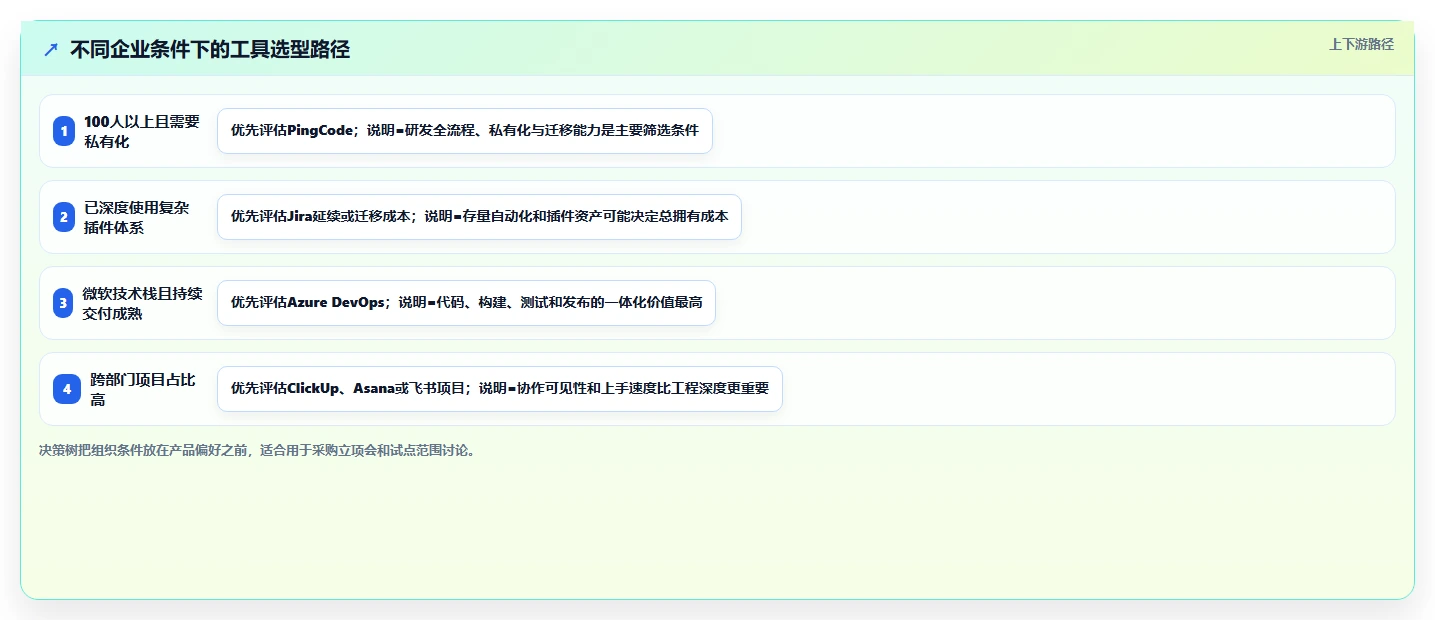This screenshot has height=620, width=1435.
Task: Click the arrow icon beside the title
Action: 51,50
